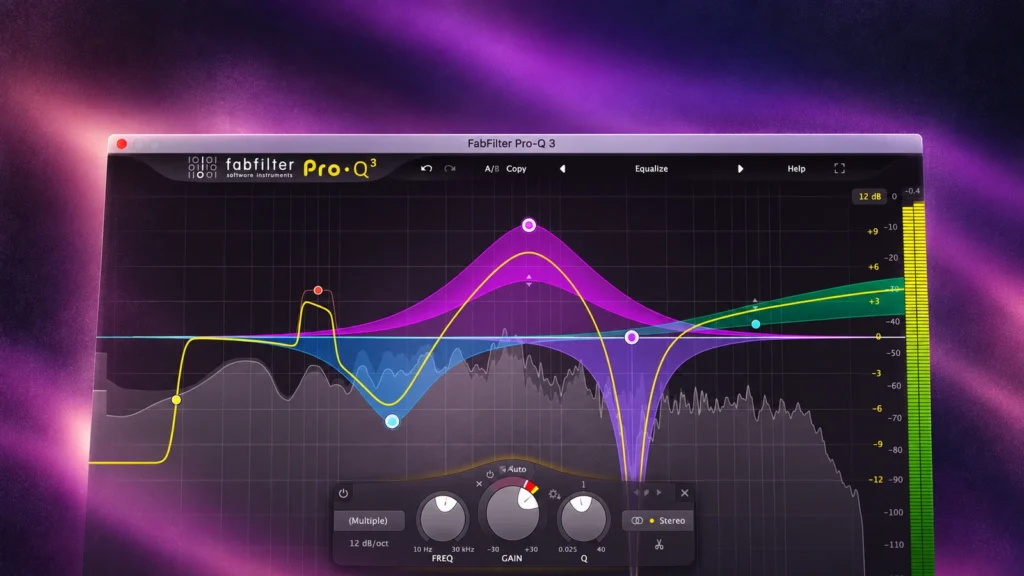Click the Q knob
This screenshot has height=576, width=1024.
[583, 517]
